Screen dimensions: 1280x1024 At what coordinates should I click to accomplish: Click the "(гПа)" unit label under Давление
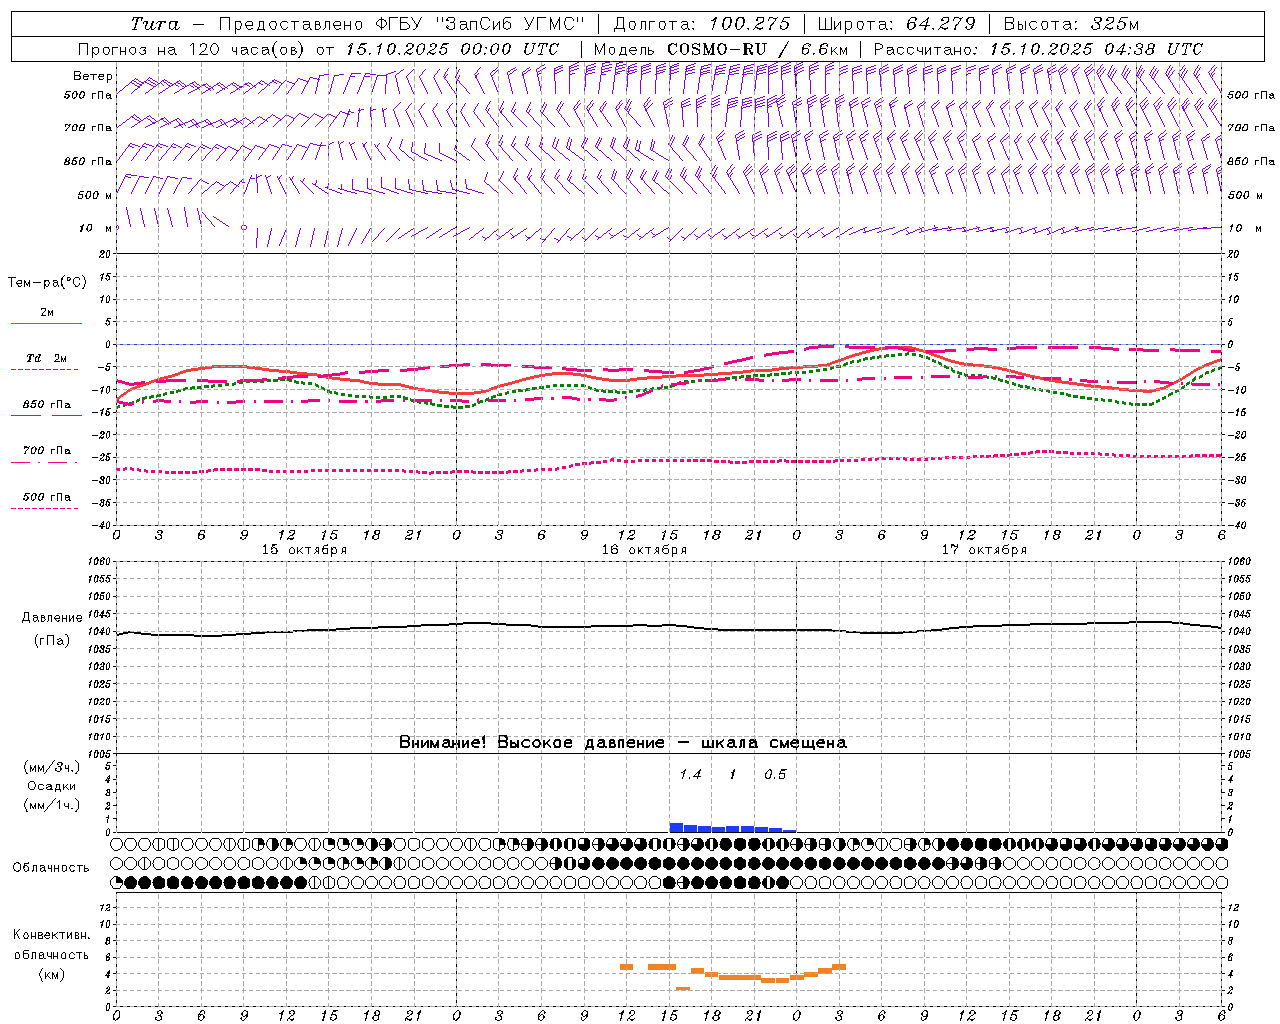51,641
